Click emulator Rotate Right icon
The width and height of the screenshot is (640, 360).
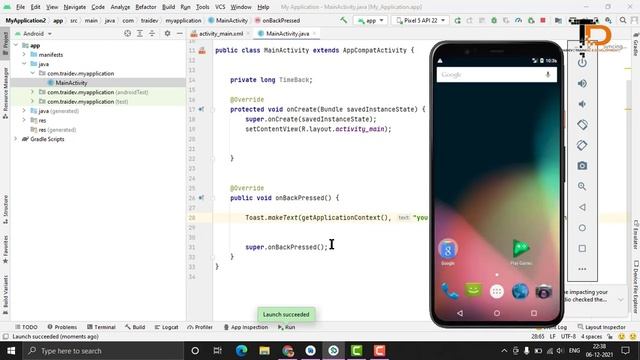(582, 145)
